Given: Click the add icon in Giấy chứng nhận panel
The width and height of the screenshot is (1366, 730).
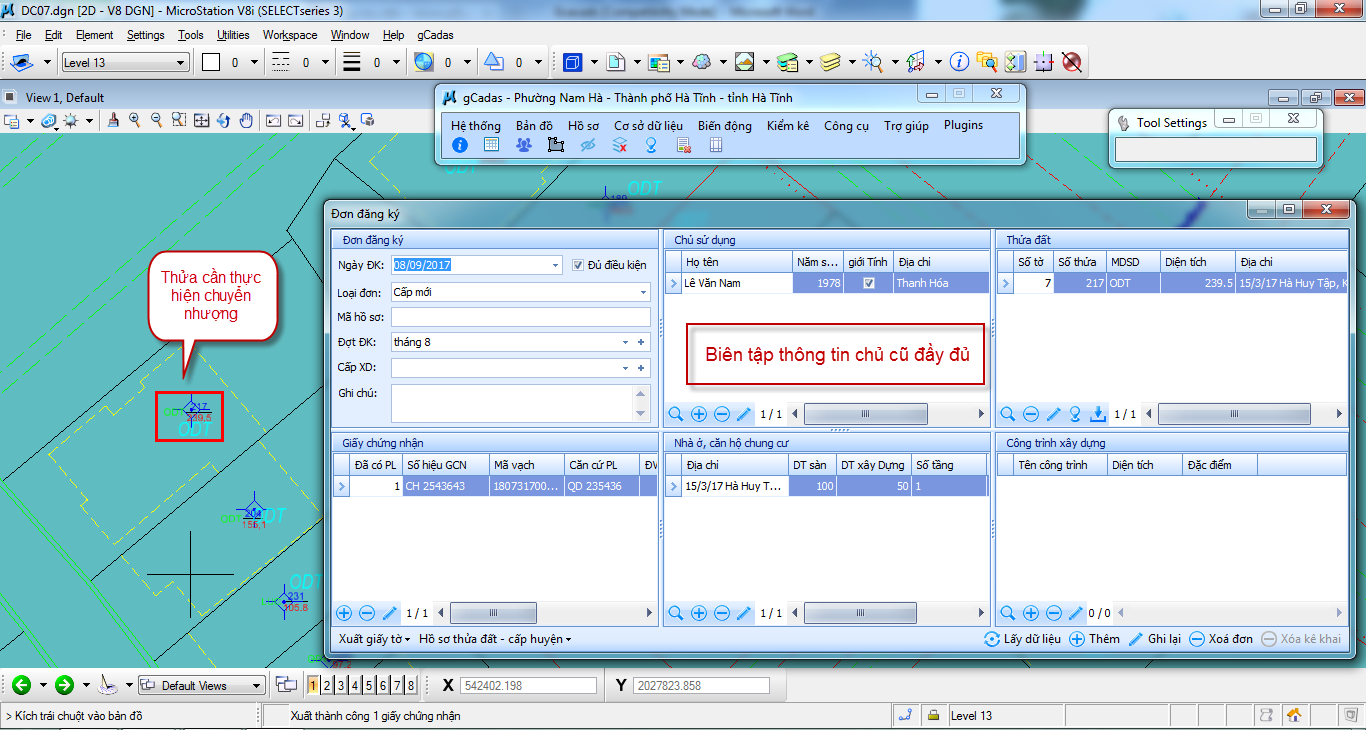Looking at the screenshot, I should point(344,613).
